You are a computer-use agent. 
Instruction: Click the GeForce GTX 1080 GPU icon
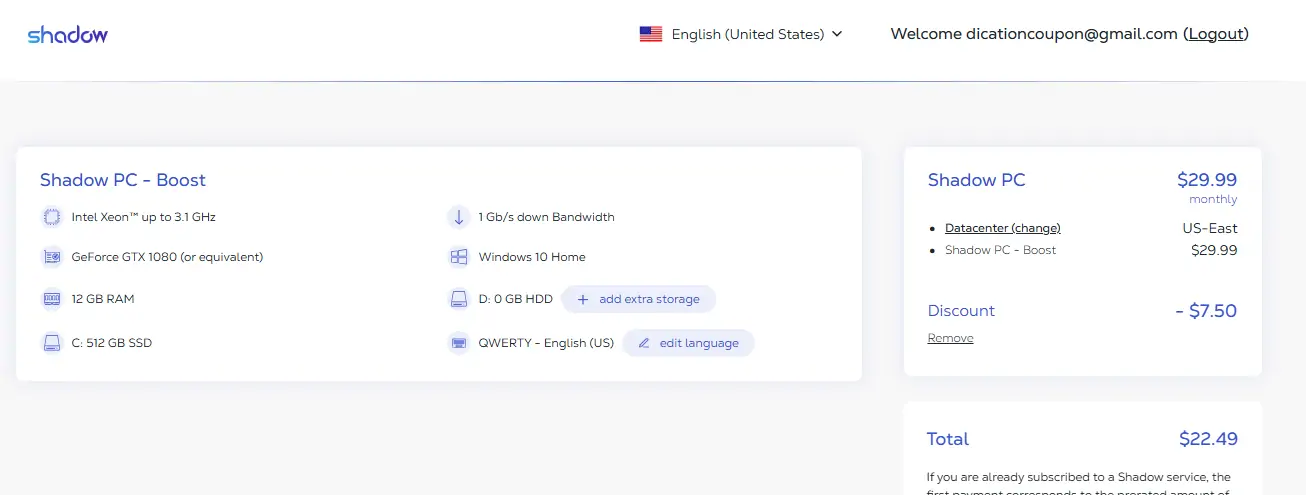click(52, 257)
